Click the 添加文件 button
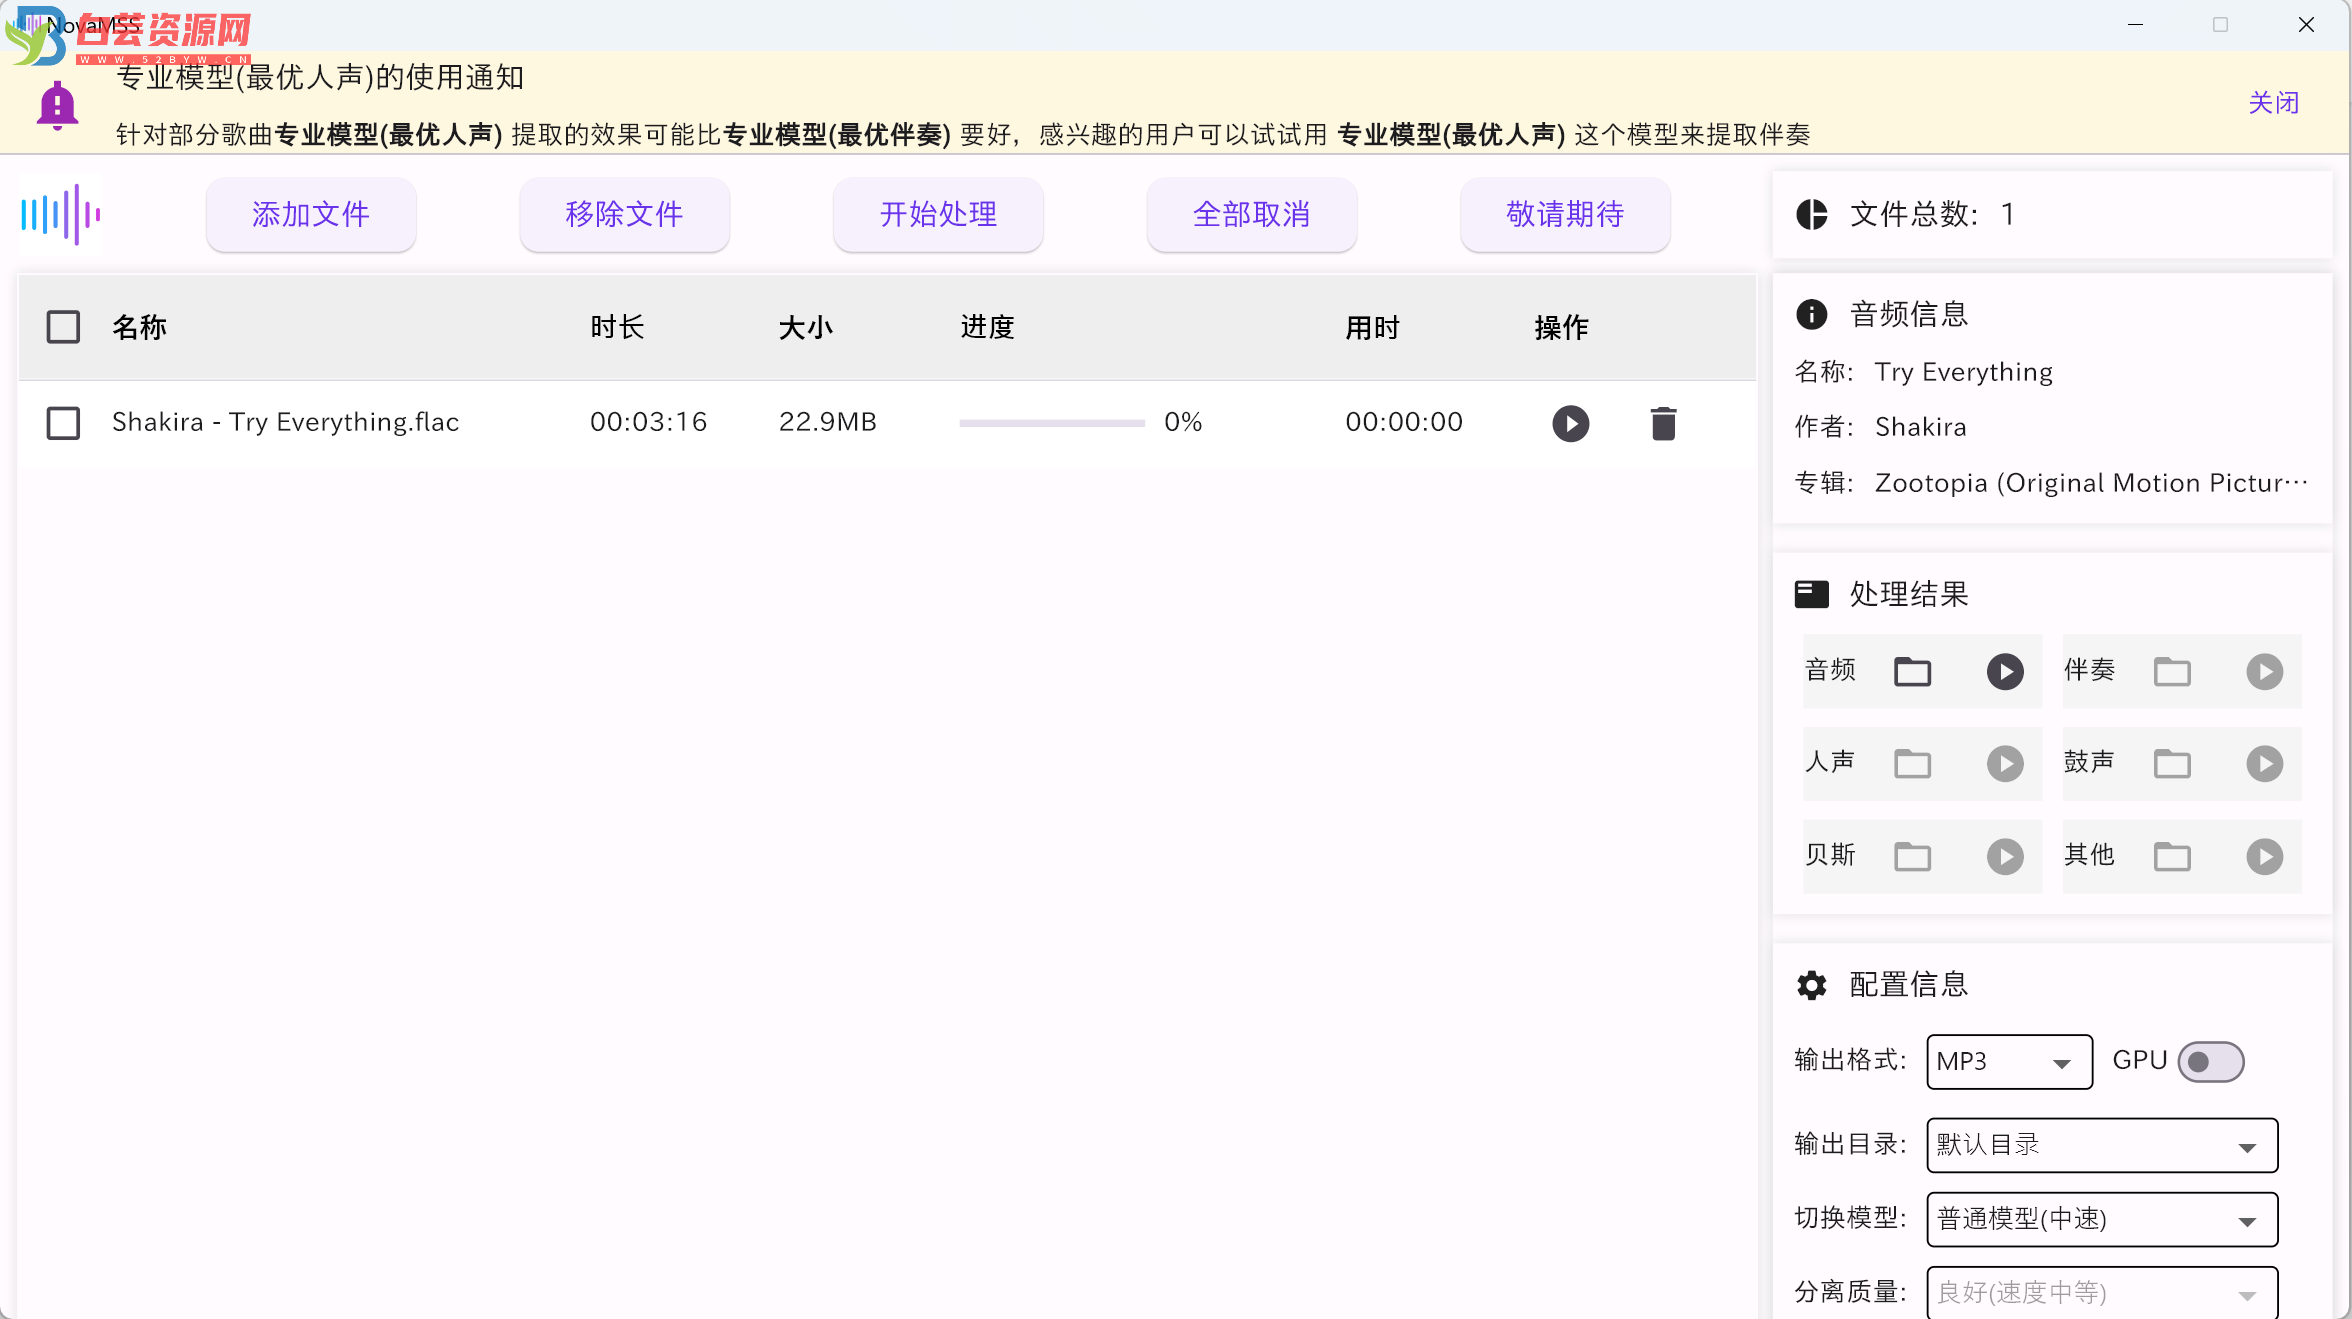The height and width of the screenshot is (1319, 2352). pos(311,214)
